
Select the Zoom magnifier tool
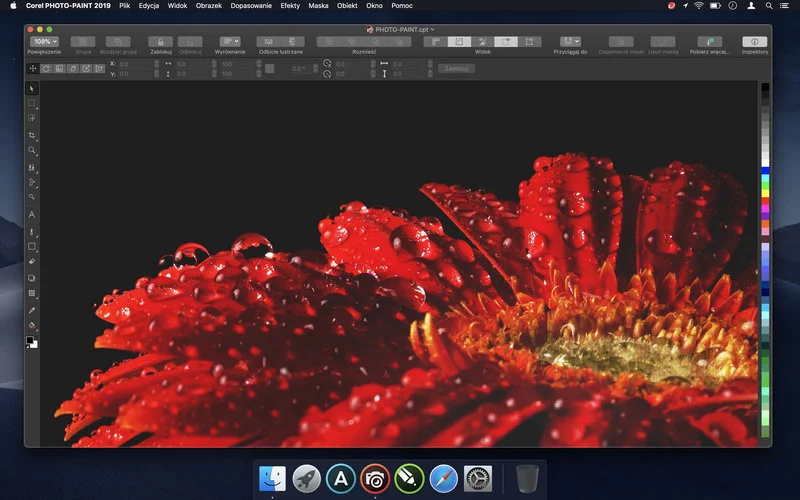[x=32, y=151]
